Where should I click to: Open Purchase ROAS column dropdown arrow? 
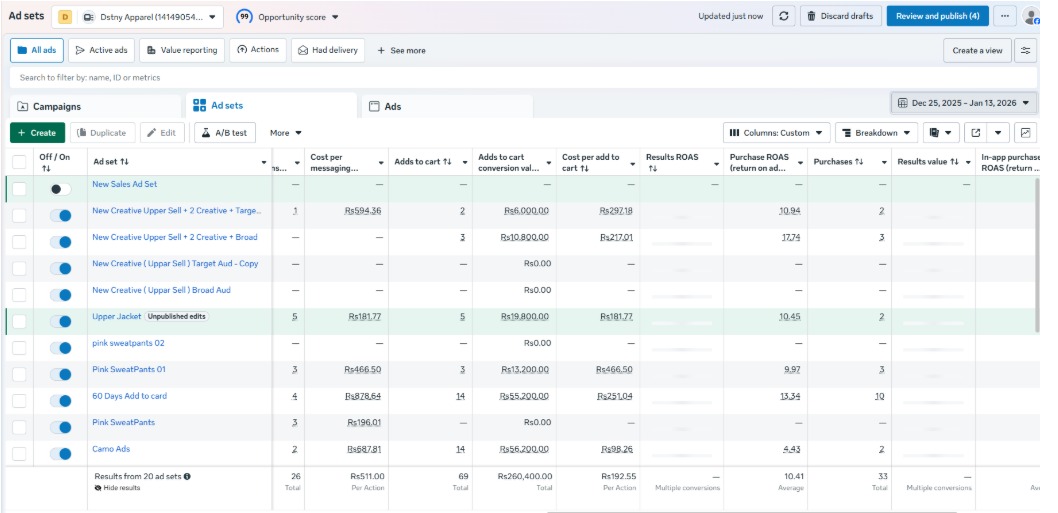[800, 163]
